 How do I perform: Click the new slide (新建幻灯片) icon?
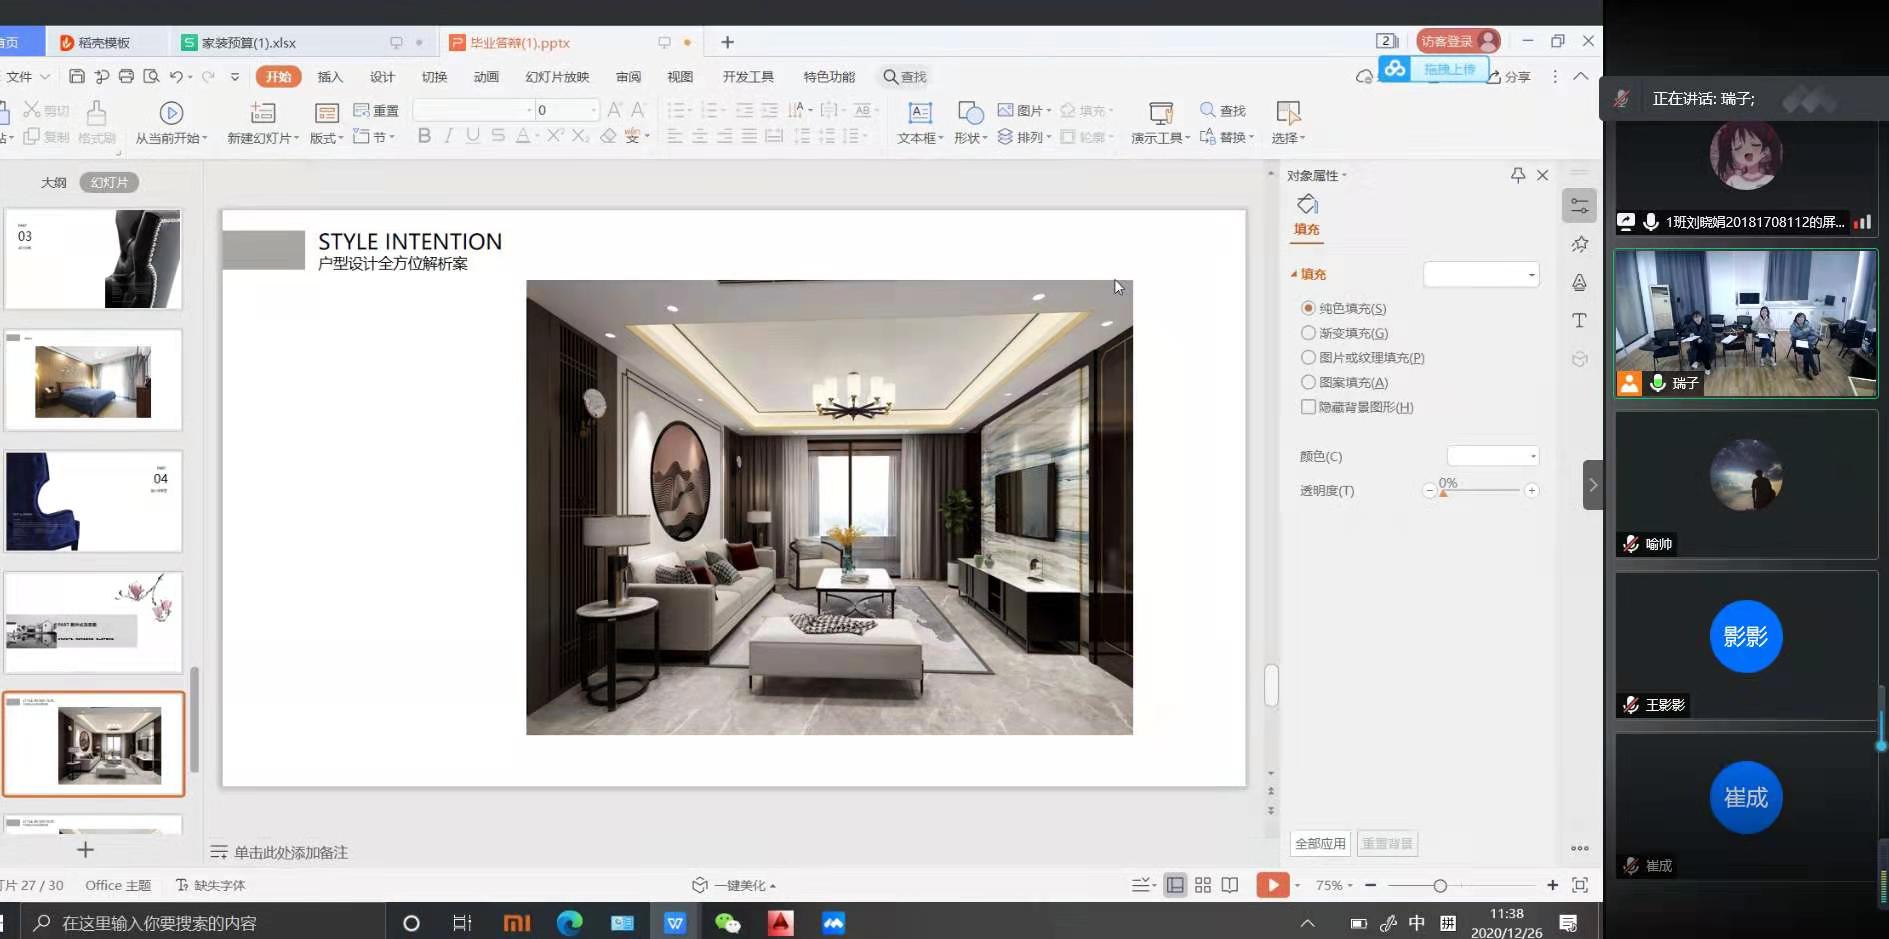(263, 113)
